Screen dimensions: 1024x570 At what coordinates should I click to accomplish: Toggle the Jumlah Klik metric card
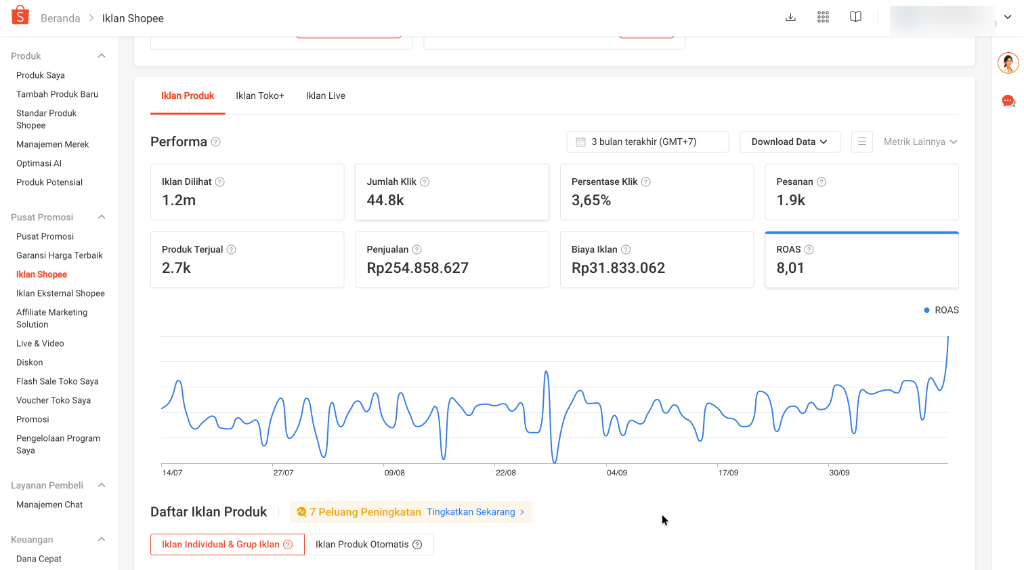pyautogui.click(x=452, y=191)
